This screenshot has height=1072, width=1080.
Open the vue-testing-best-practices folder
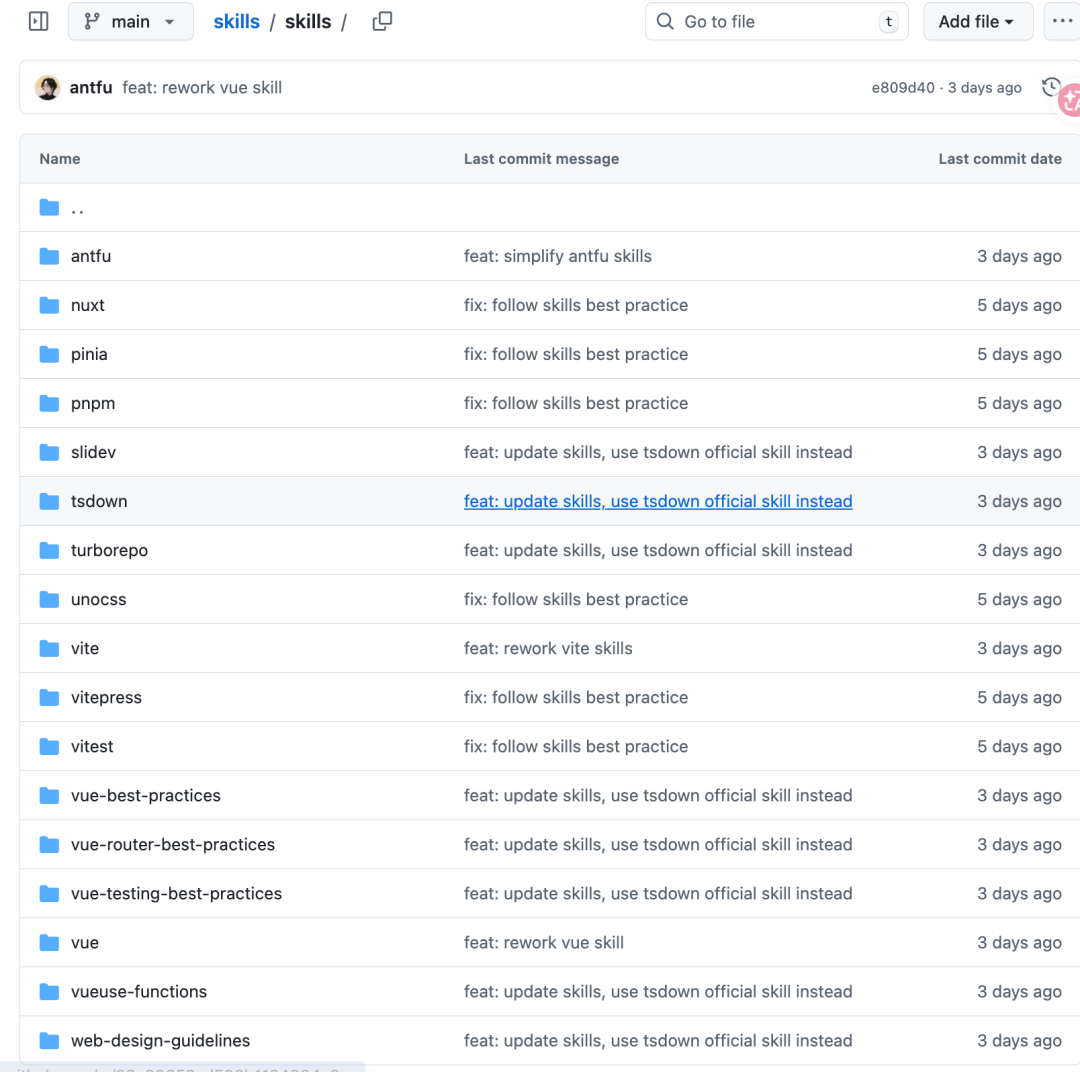pos(176,894)
